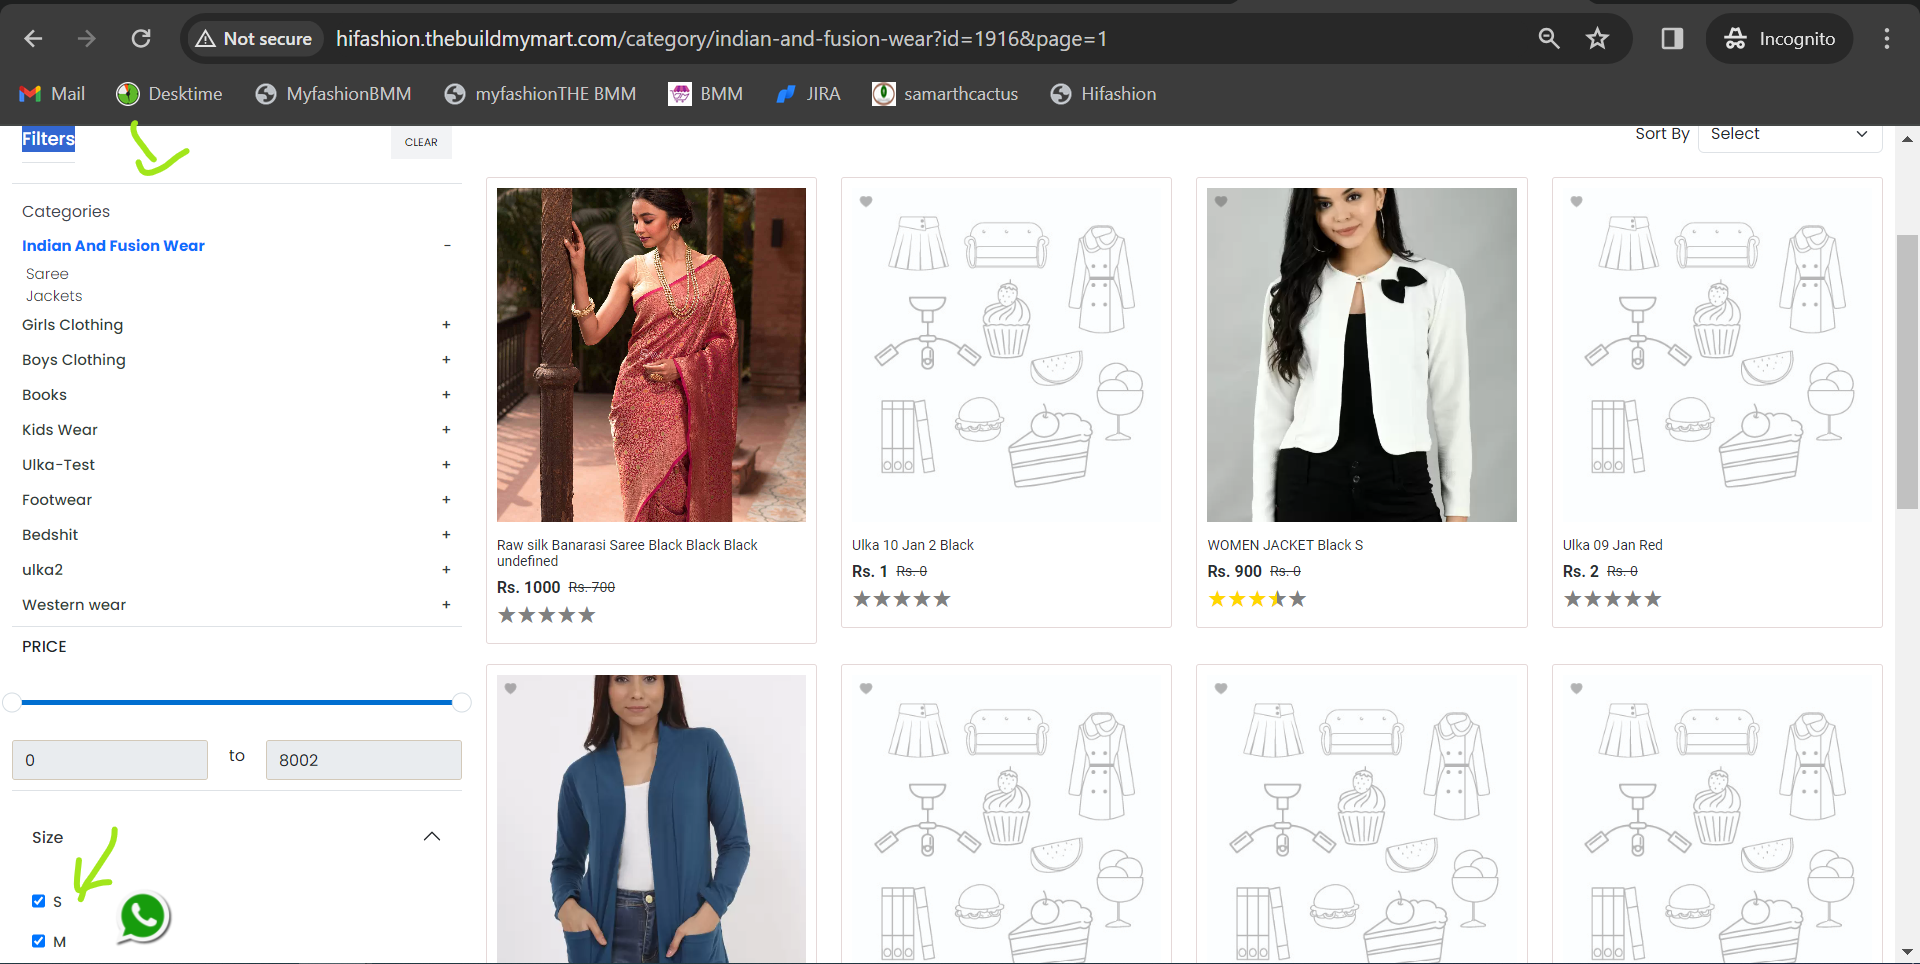Collapse the Indian And Fusion Wear category
1920x964 pixels.
coord(447,246)
